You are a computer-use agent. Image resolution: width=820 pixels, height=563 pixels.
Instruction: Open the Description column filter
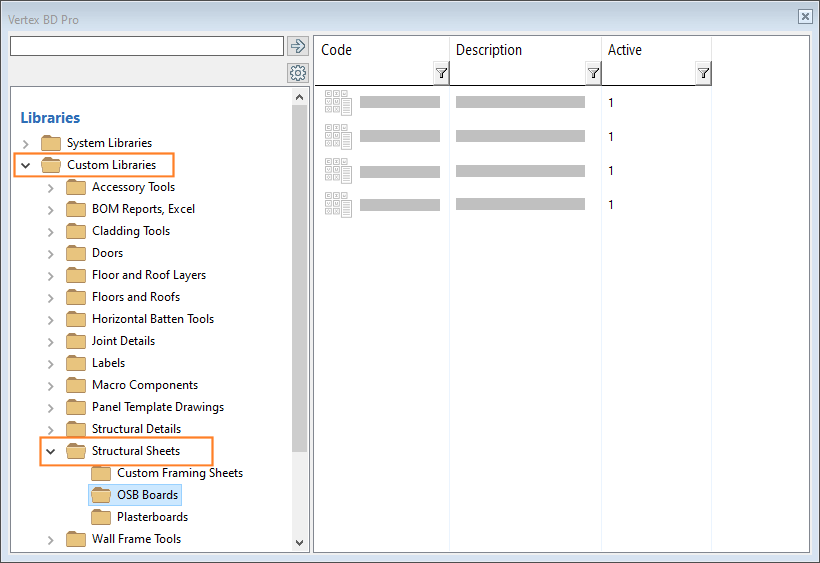(593, 73)
